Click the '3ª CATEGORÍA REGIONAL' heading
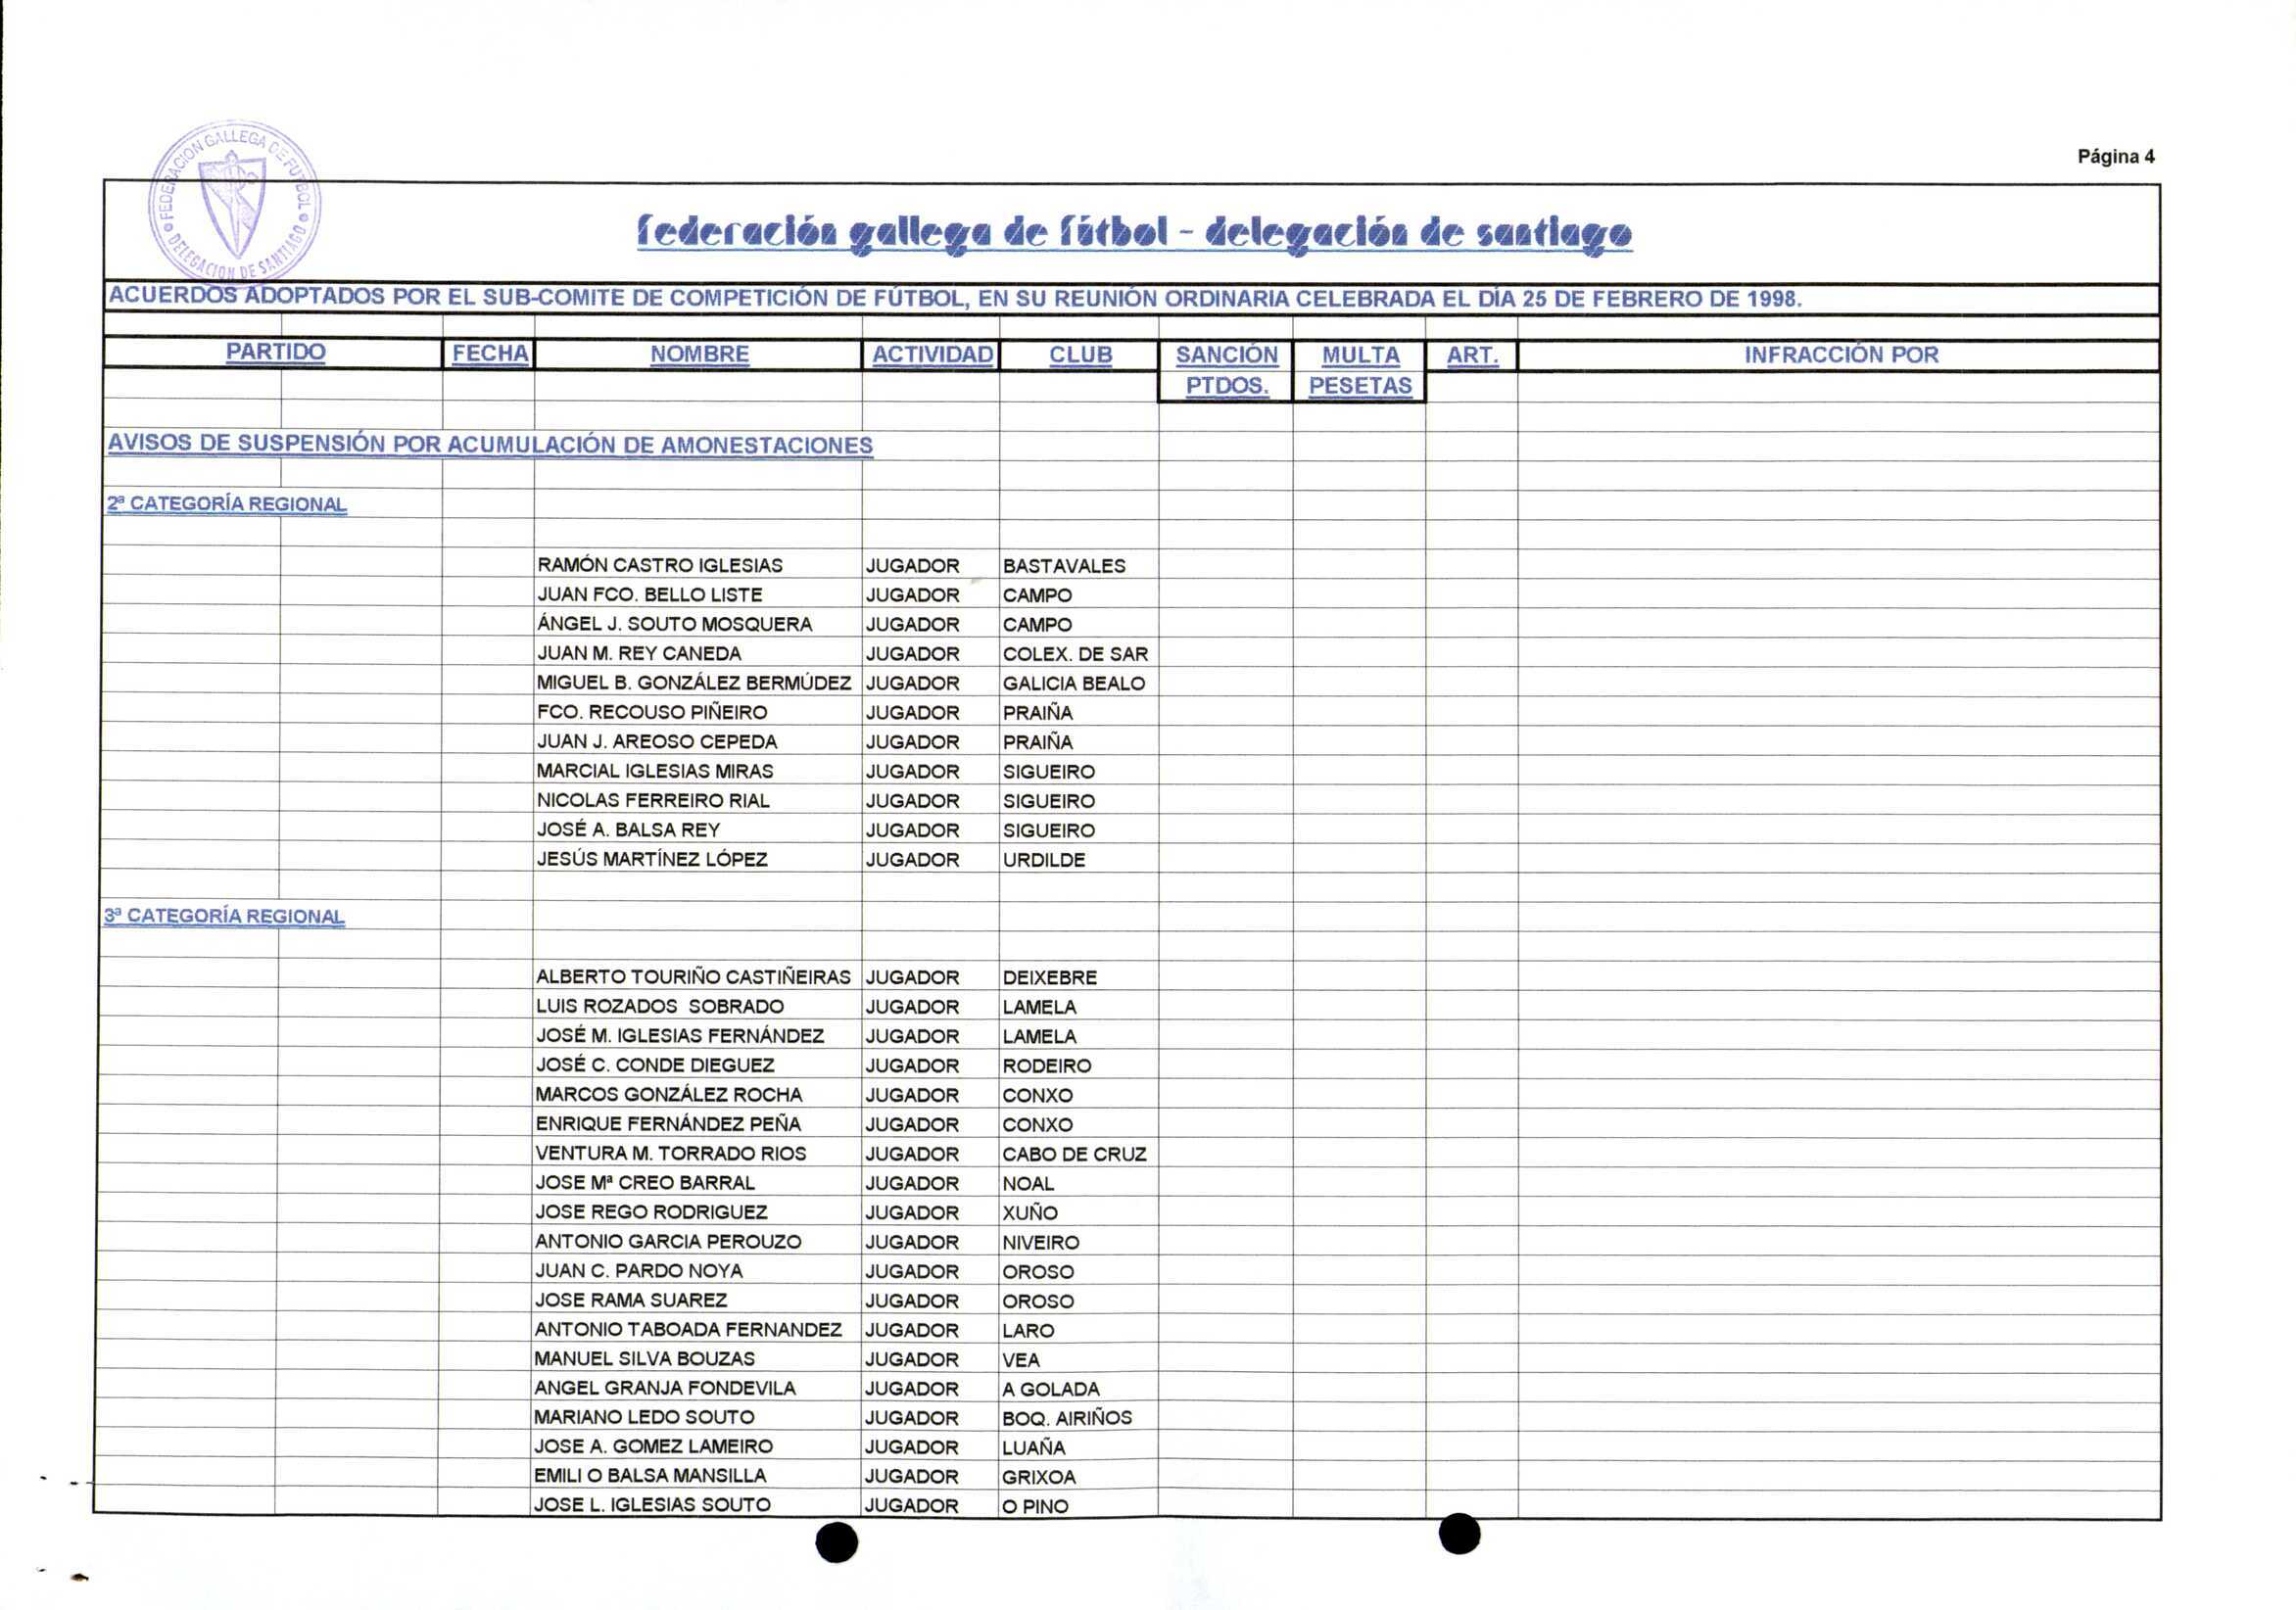 (x=224, y=916)
